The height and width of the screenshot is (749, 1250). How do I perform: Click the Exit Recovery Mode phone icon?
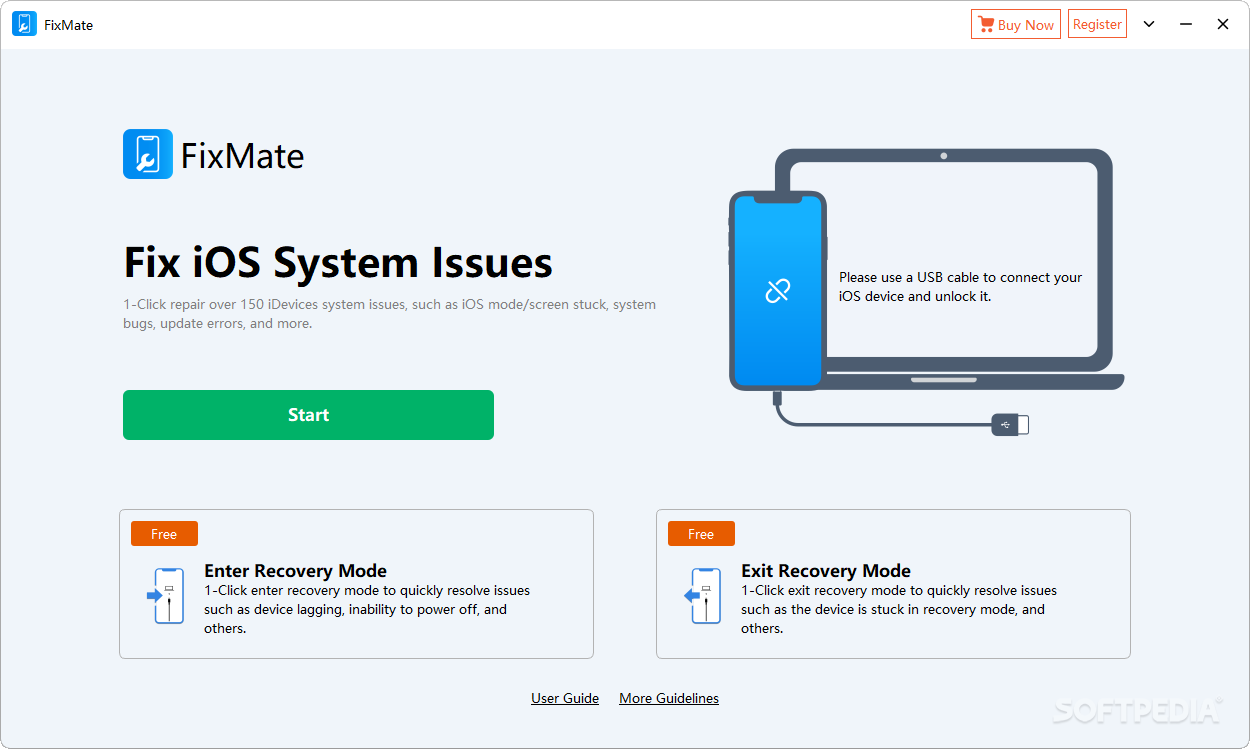pyautogui.click(x=703, y=596)
